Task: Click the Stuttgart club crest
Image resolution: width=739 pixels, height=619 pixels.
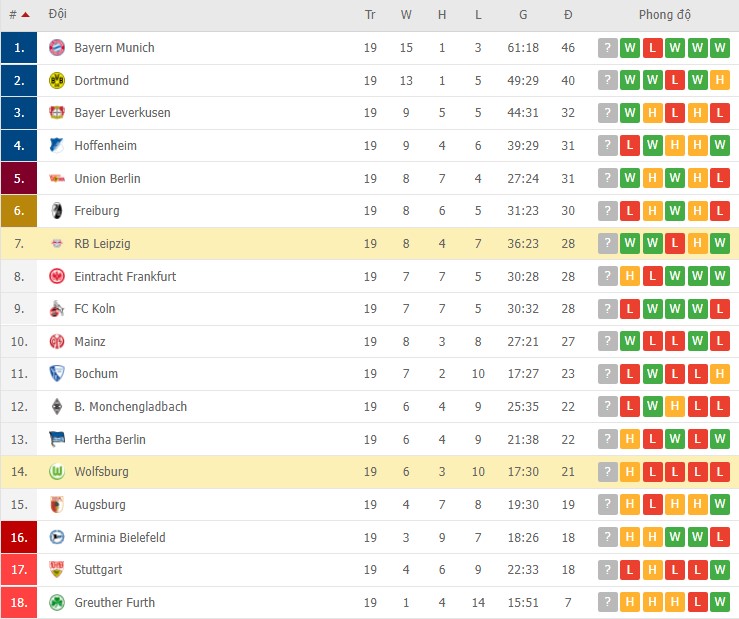Action: coord(57,570)
